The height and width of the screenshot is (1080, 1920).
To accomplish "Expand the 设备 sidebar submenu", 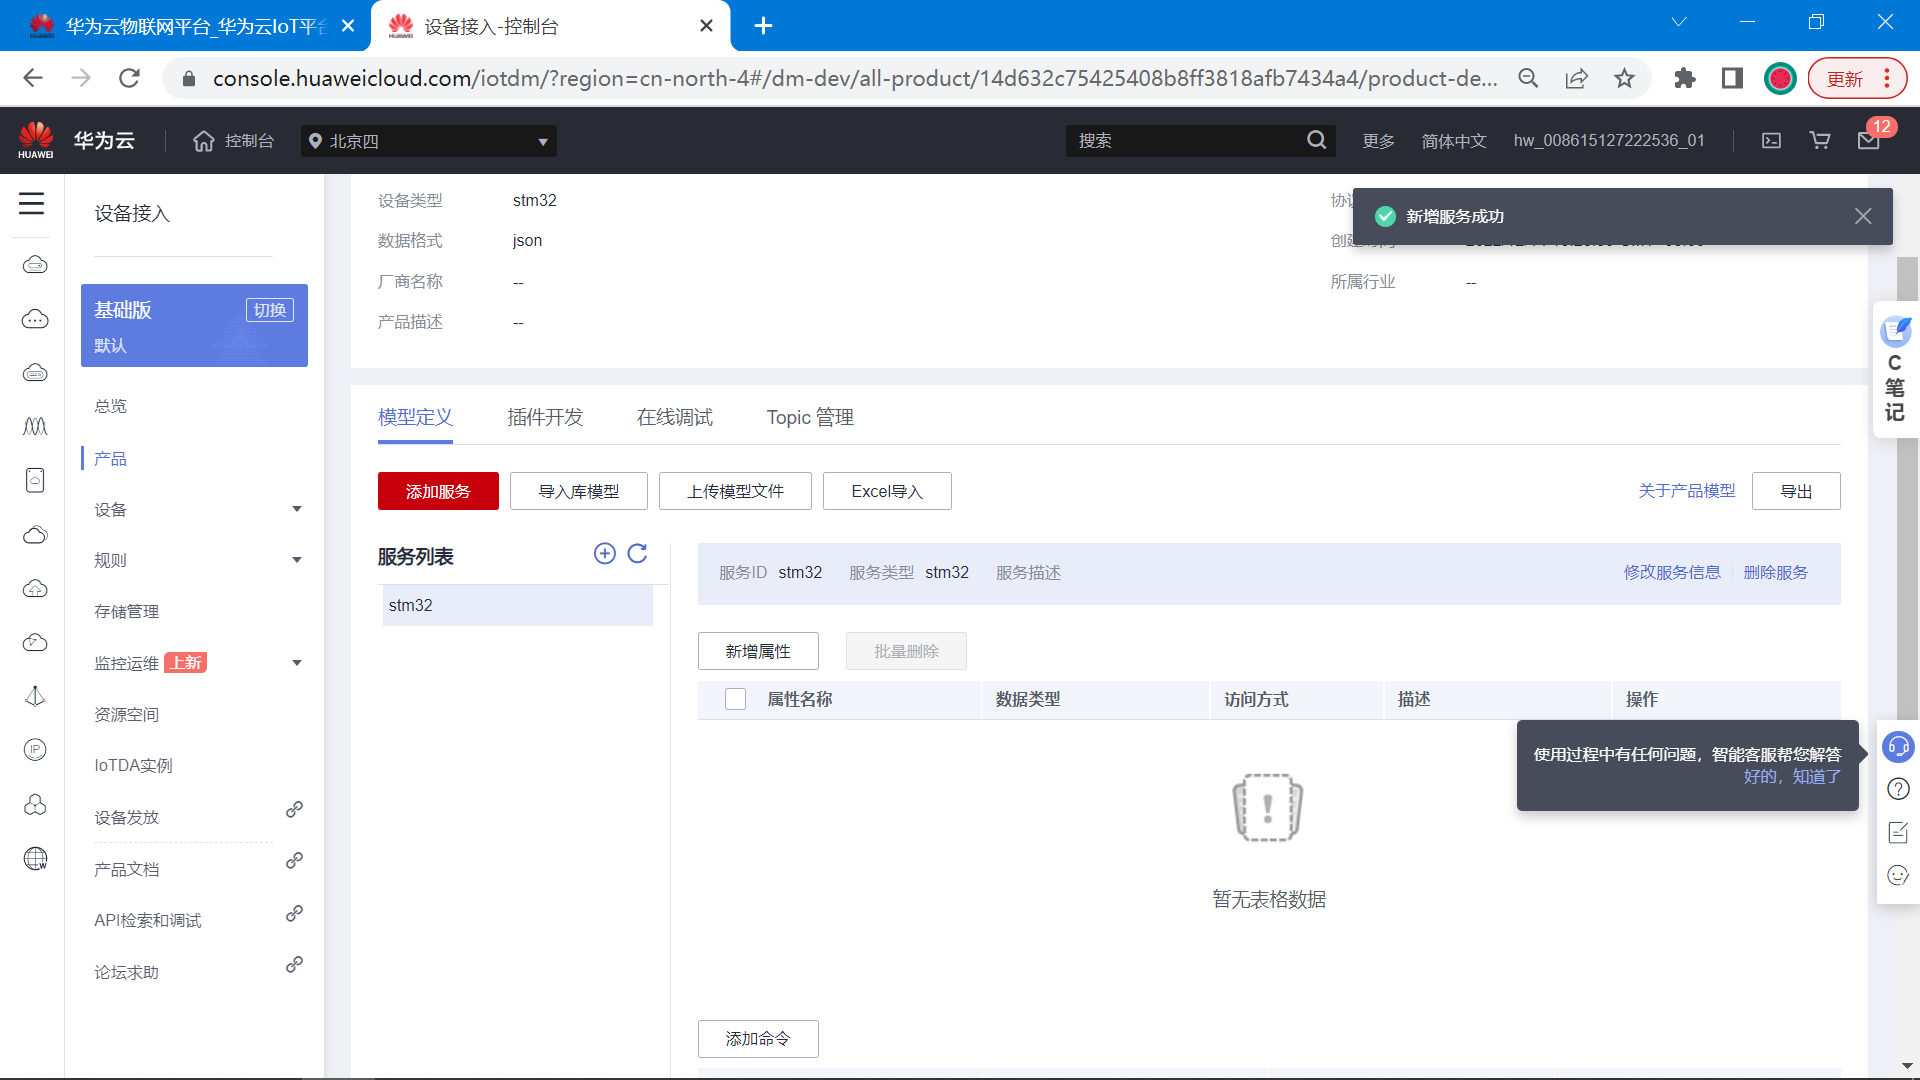I will point(296,509).
